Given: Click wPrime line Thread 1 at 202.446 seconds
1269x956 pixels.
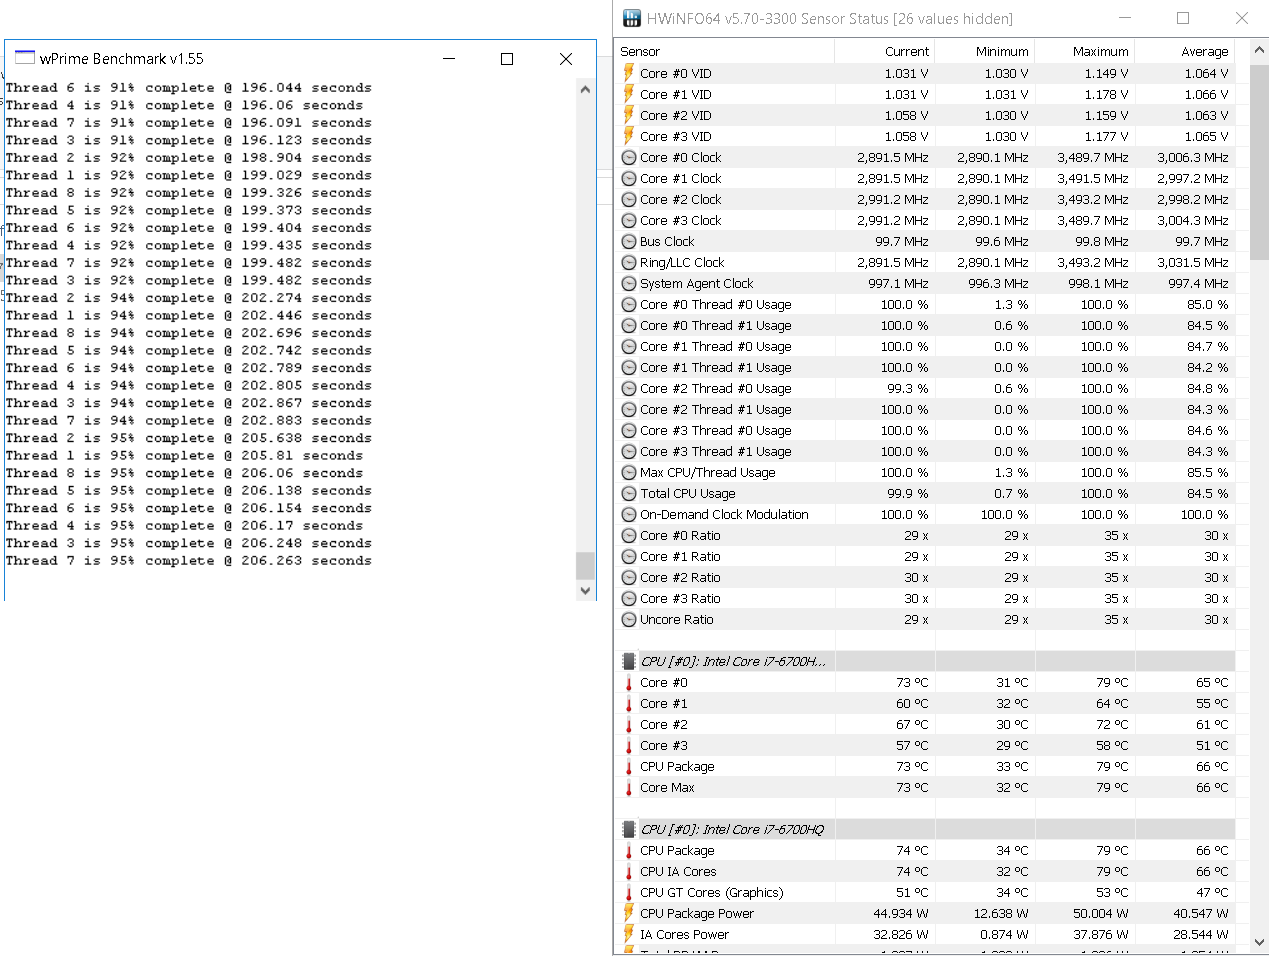Looking at the screenshot, I should tap(188, 315).
